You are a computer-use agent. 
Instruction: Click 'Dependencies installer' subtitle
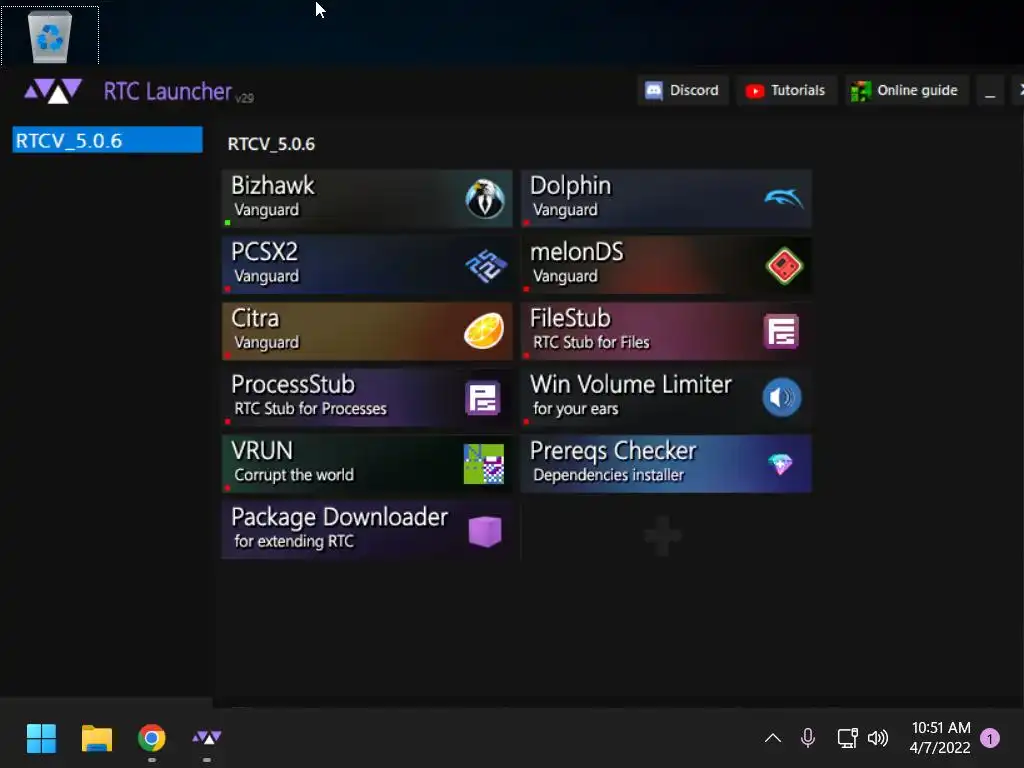point(609,475)
